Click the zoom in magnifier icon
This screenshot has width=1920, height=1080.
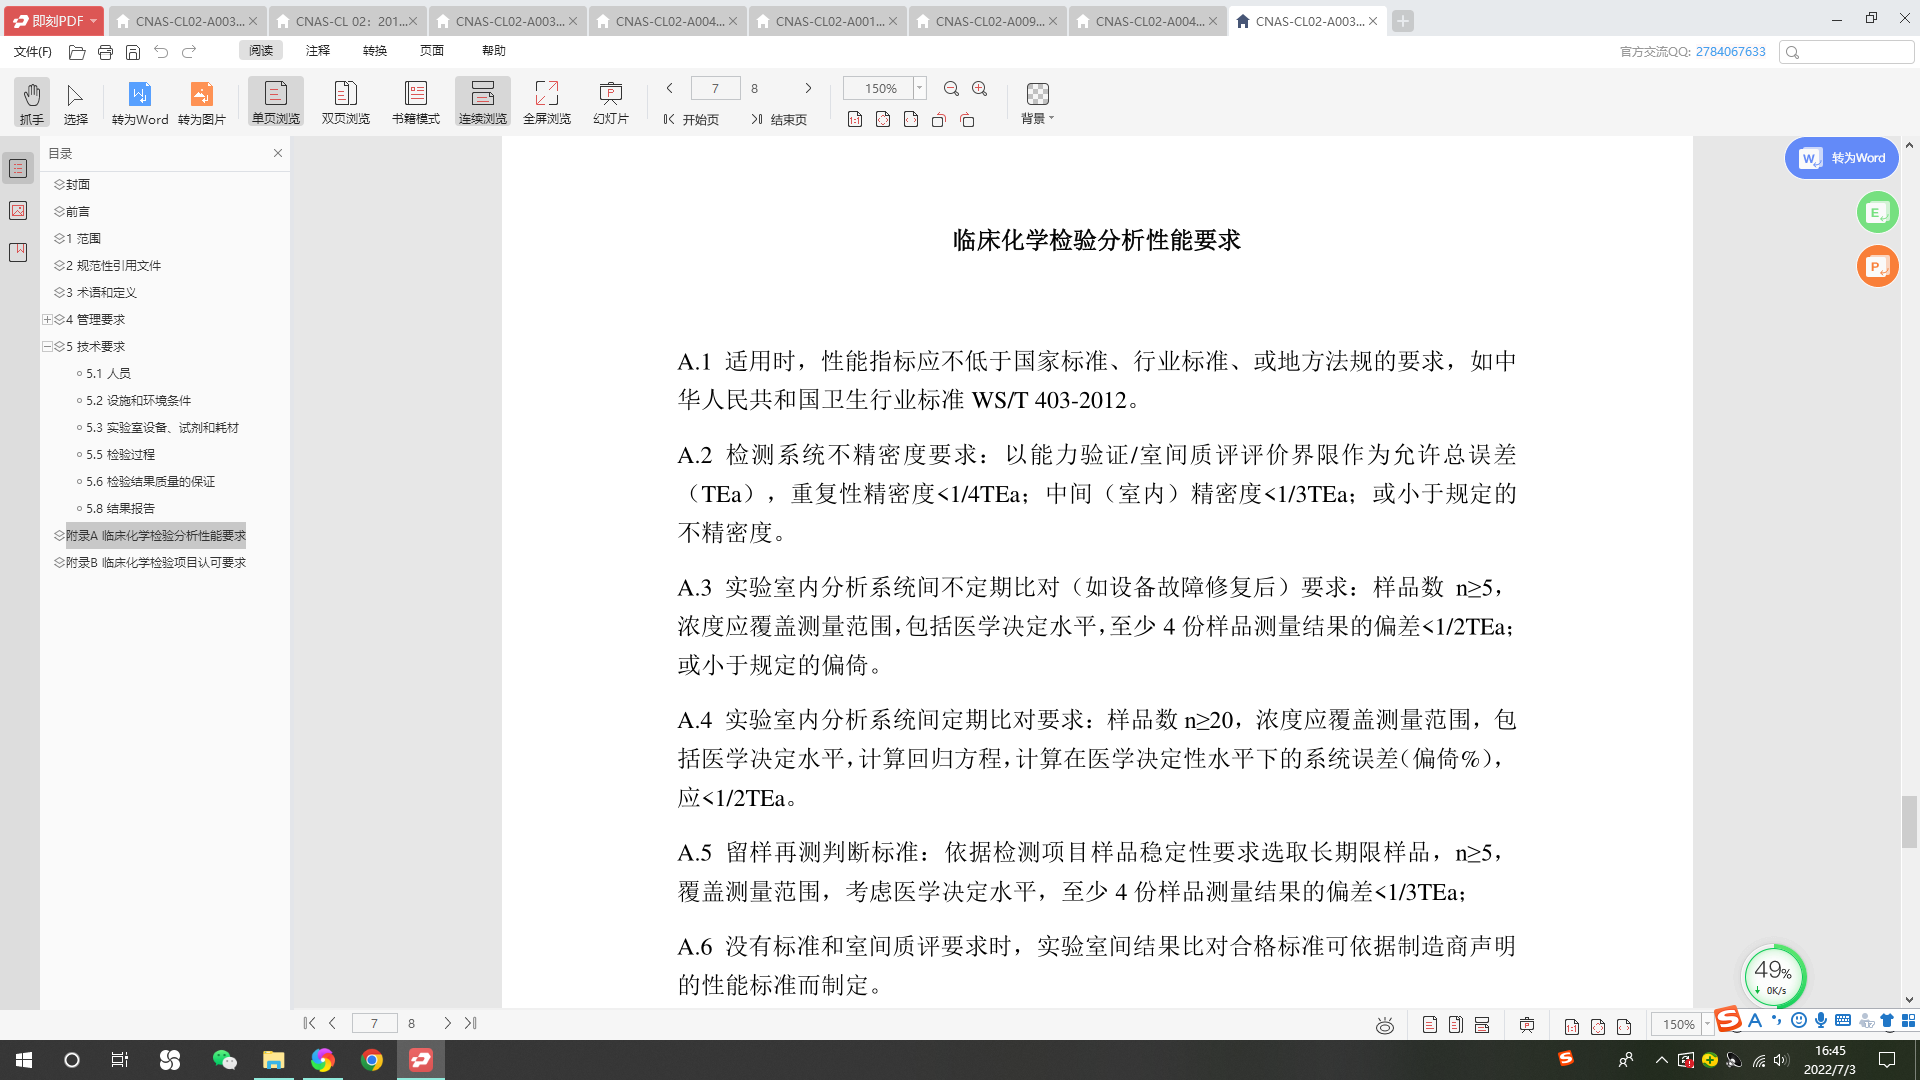(979, 89)
